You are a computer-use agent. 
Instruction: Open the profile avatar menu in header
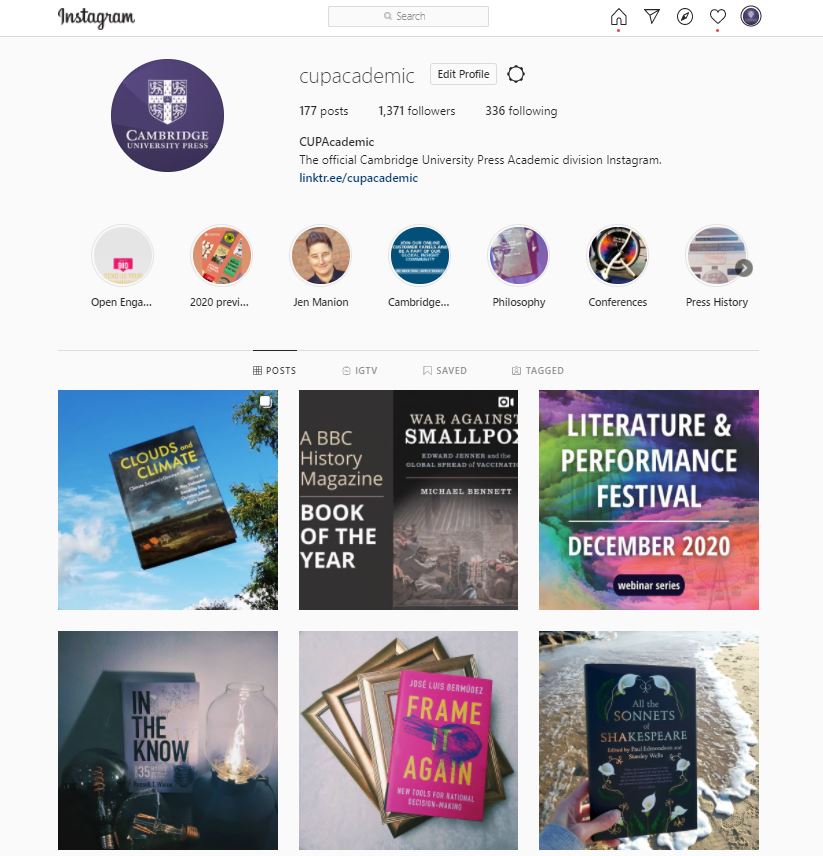751,16
